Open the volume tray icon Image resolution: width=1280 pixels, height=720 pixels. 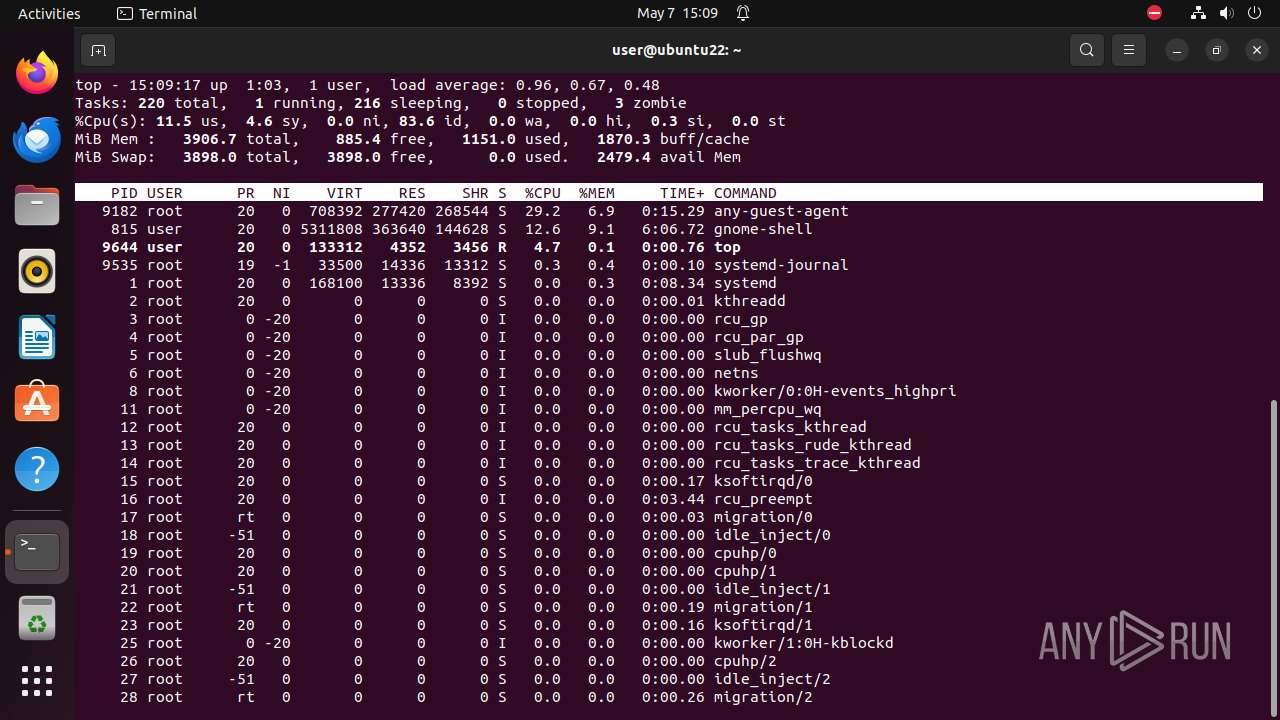[x=1226, y=13]
